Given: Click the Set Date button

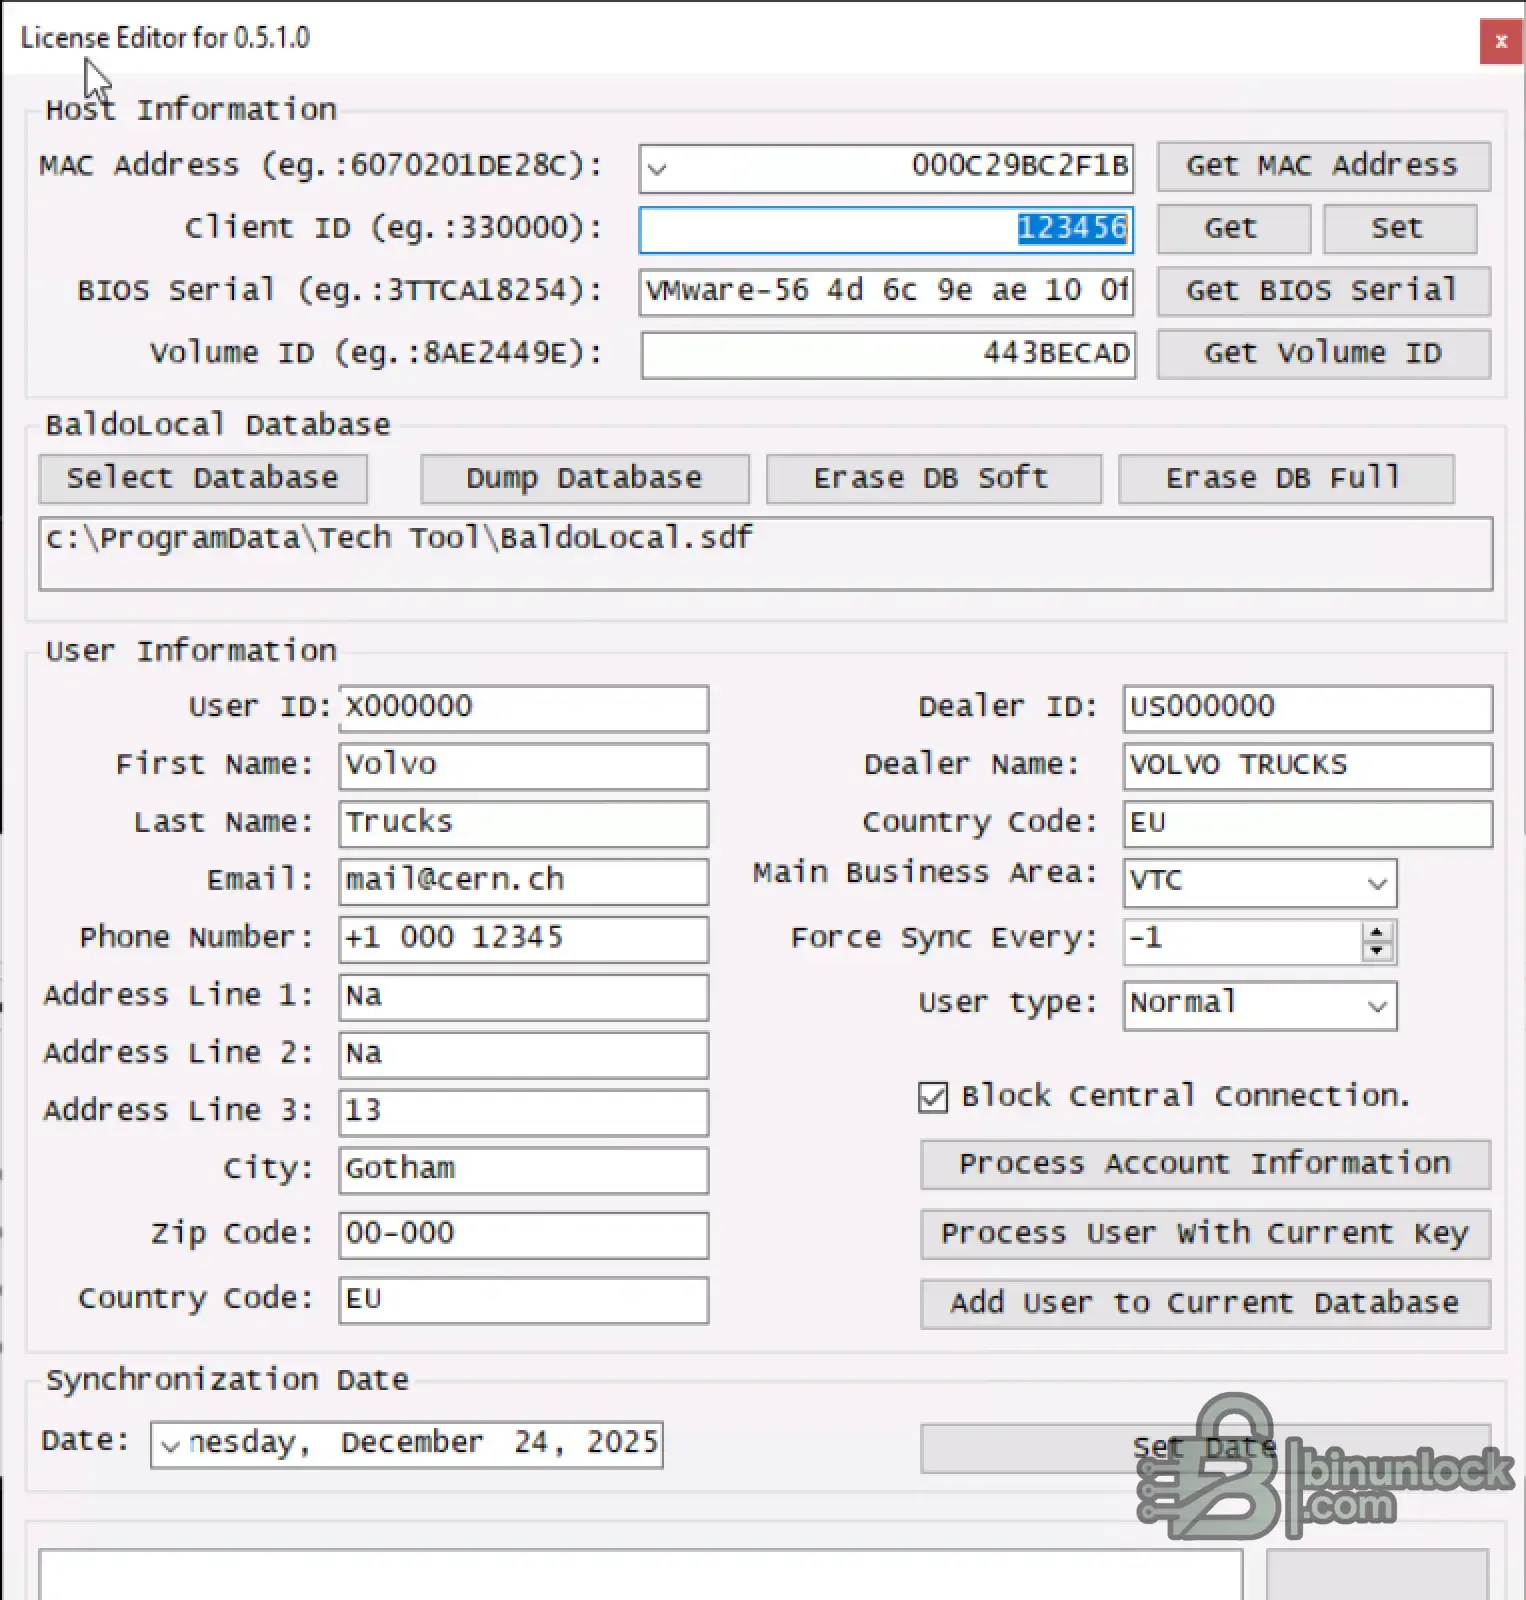Looking at the screenshot, I should coord(1205,1448).
